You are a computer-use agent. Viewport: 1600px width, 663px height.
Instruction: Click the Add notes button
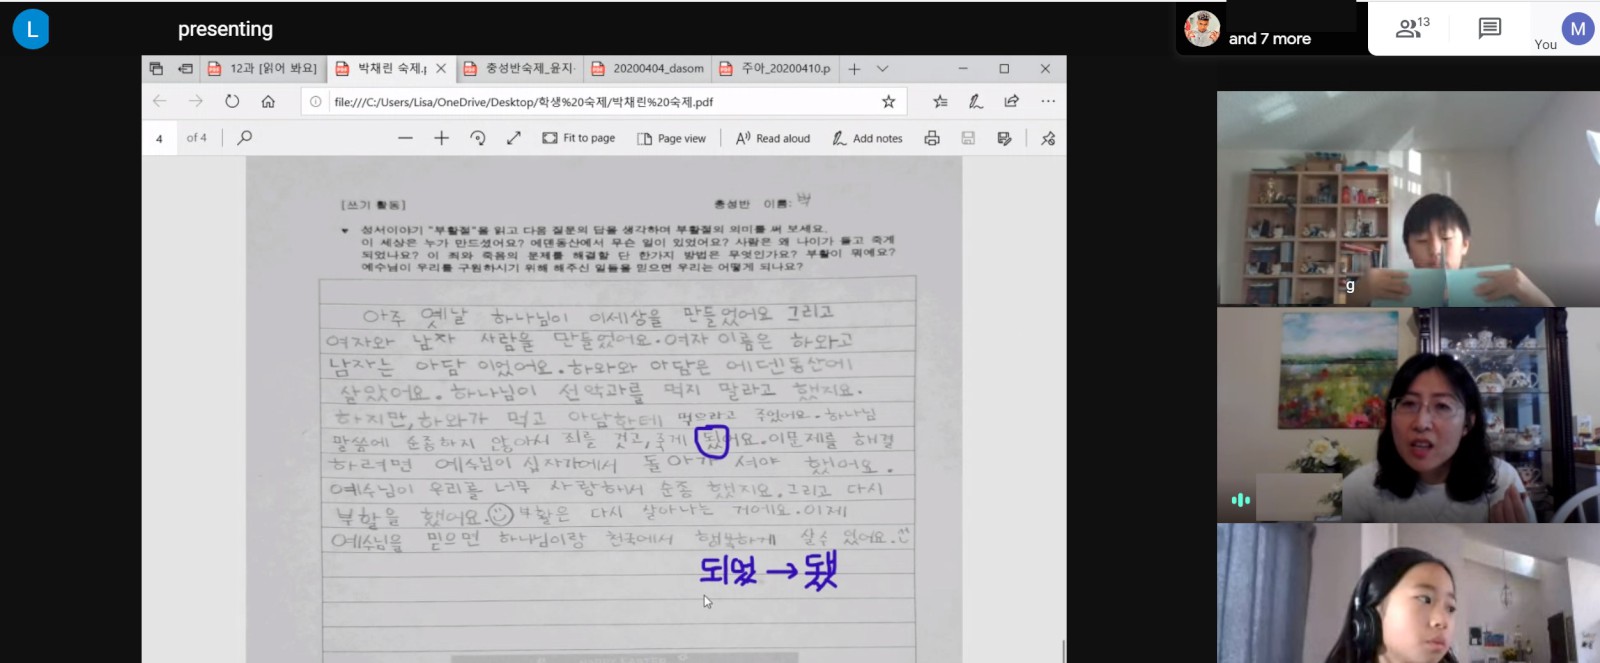click(x=867, y=138)
